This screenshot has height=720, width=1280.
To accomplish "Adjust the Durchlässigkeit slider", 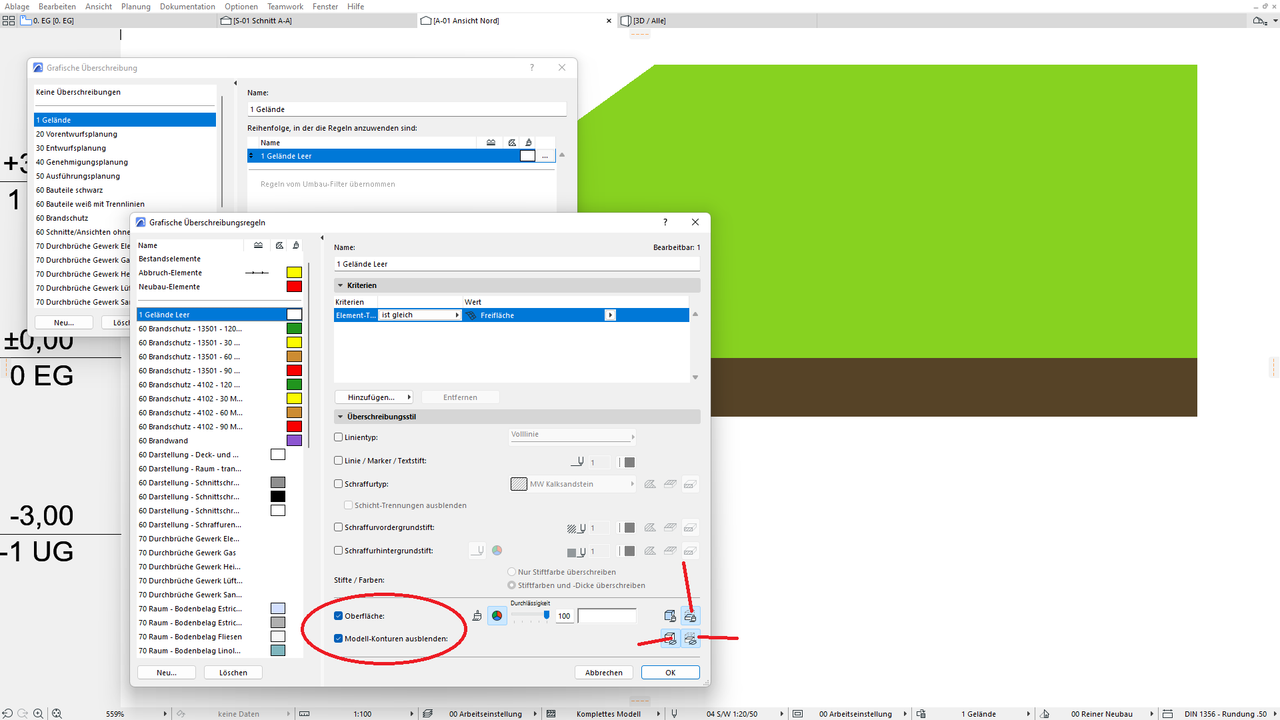I will pos(546,614).
